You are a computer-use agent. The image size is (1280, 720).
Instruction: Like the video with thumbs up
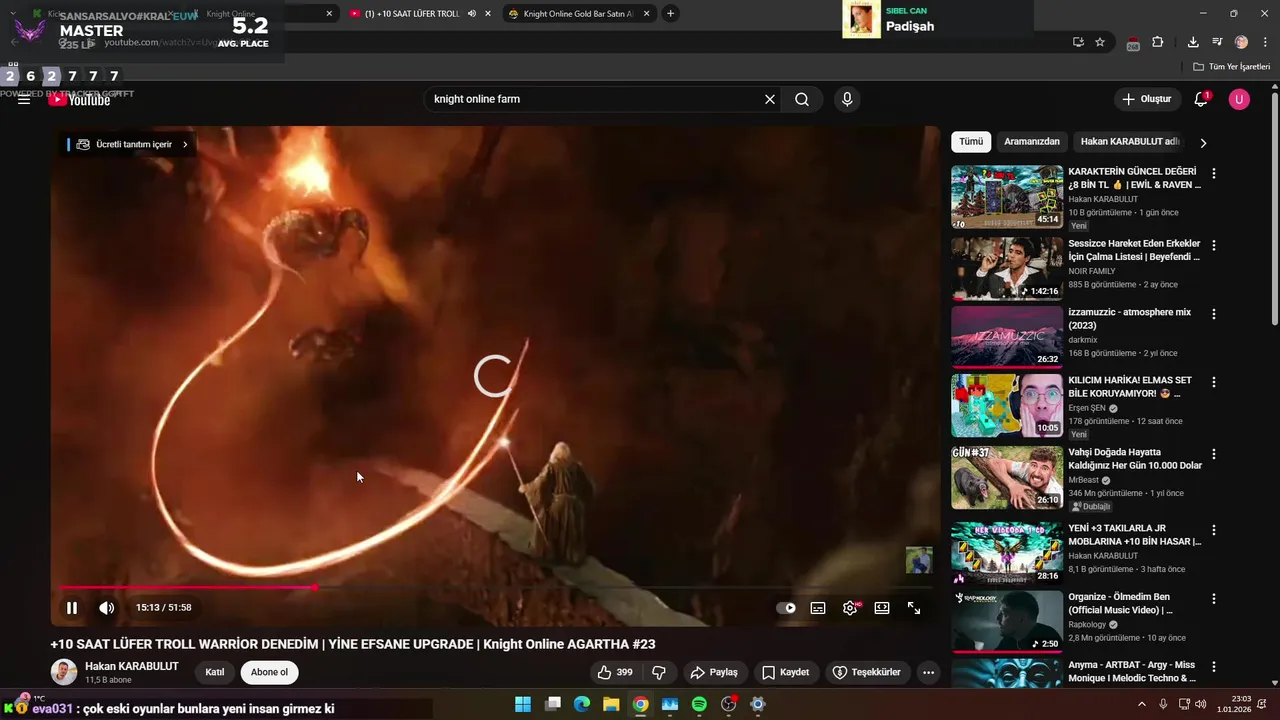click(x=615, y=672)
